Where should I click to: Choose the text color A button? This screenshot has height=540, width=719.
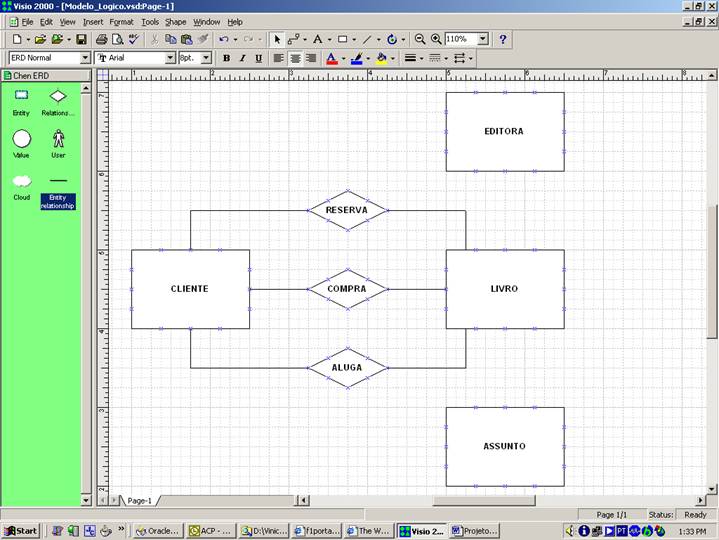(x=332, y=58)
